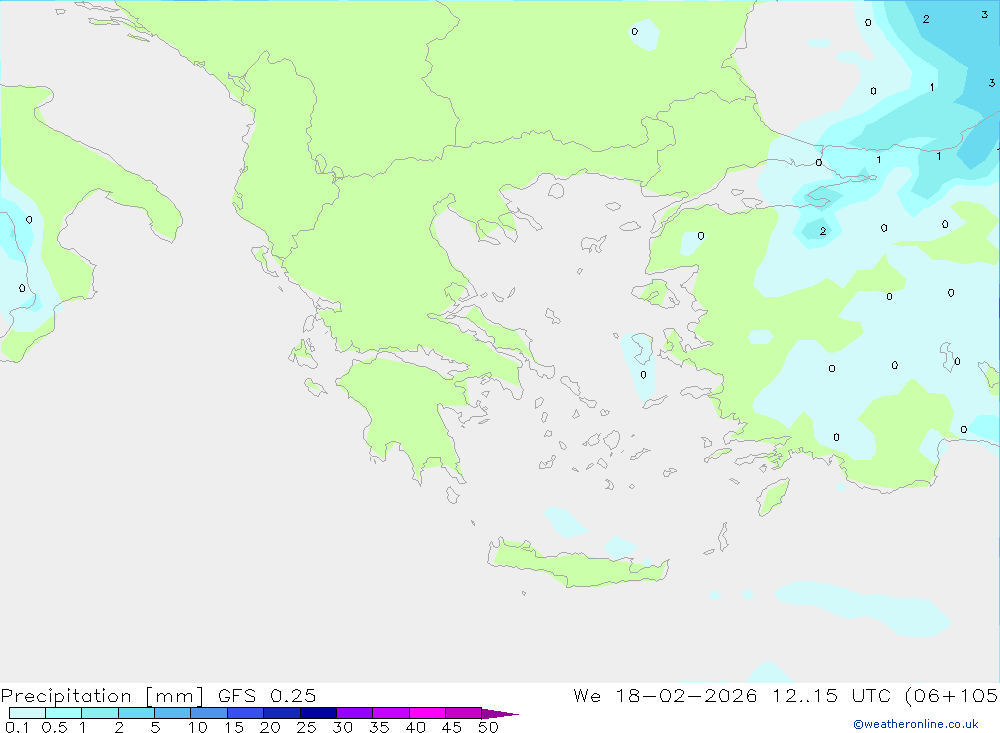Click the 'We 18-02-2026' date text
Screen dimensions: 1000x733
point(665,695)
